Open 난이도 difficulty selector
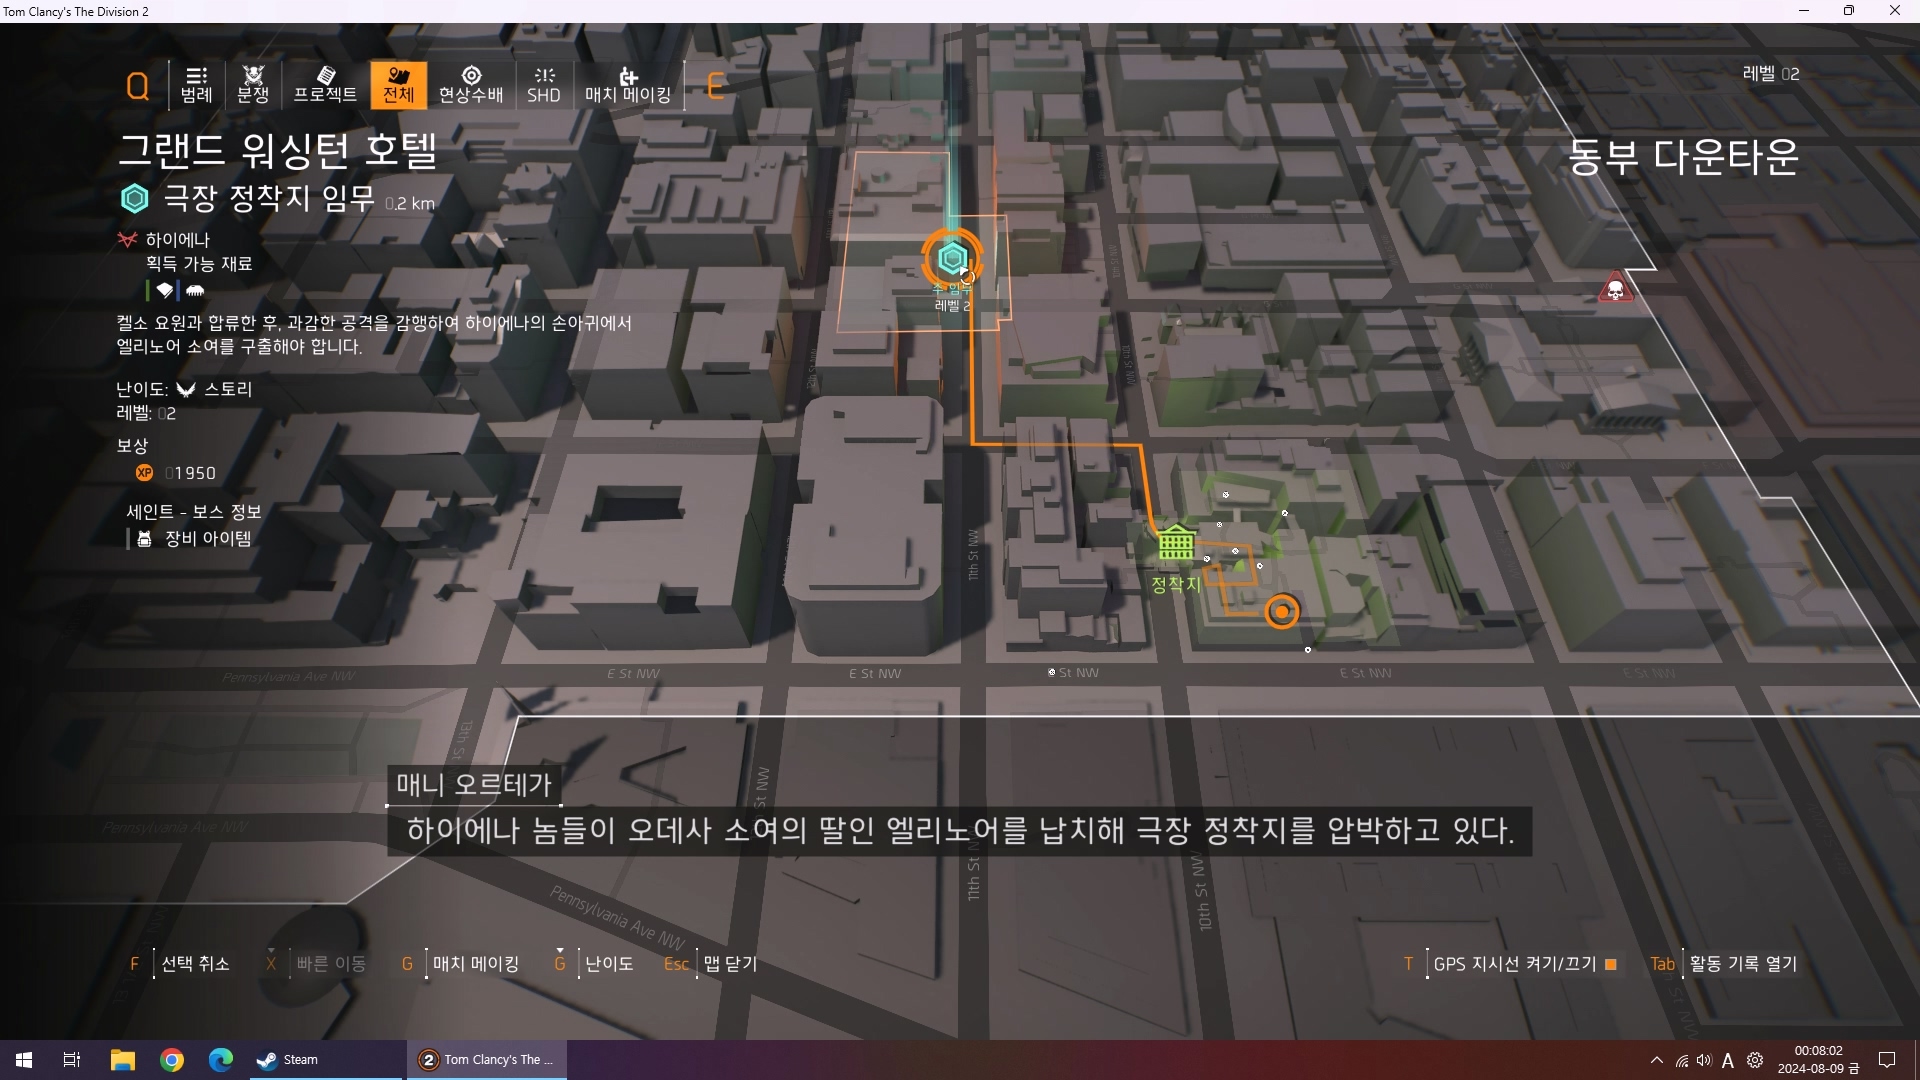 (x=608, y=964)
